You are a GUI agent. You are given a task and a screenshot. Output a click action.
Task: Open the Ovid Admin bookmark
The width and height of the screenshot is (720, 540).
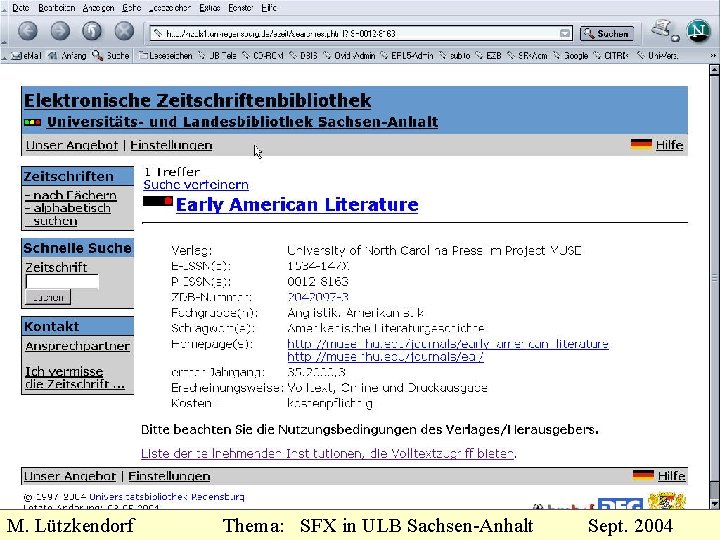[349, 56]
